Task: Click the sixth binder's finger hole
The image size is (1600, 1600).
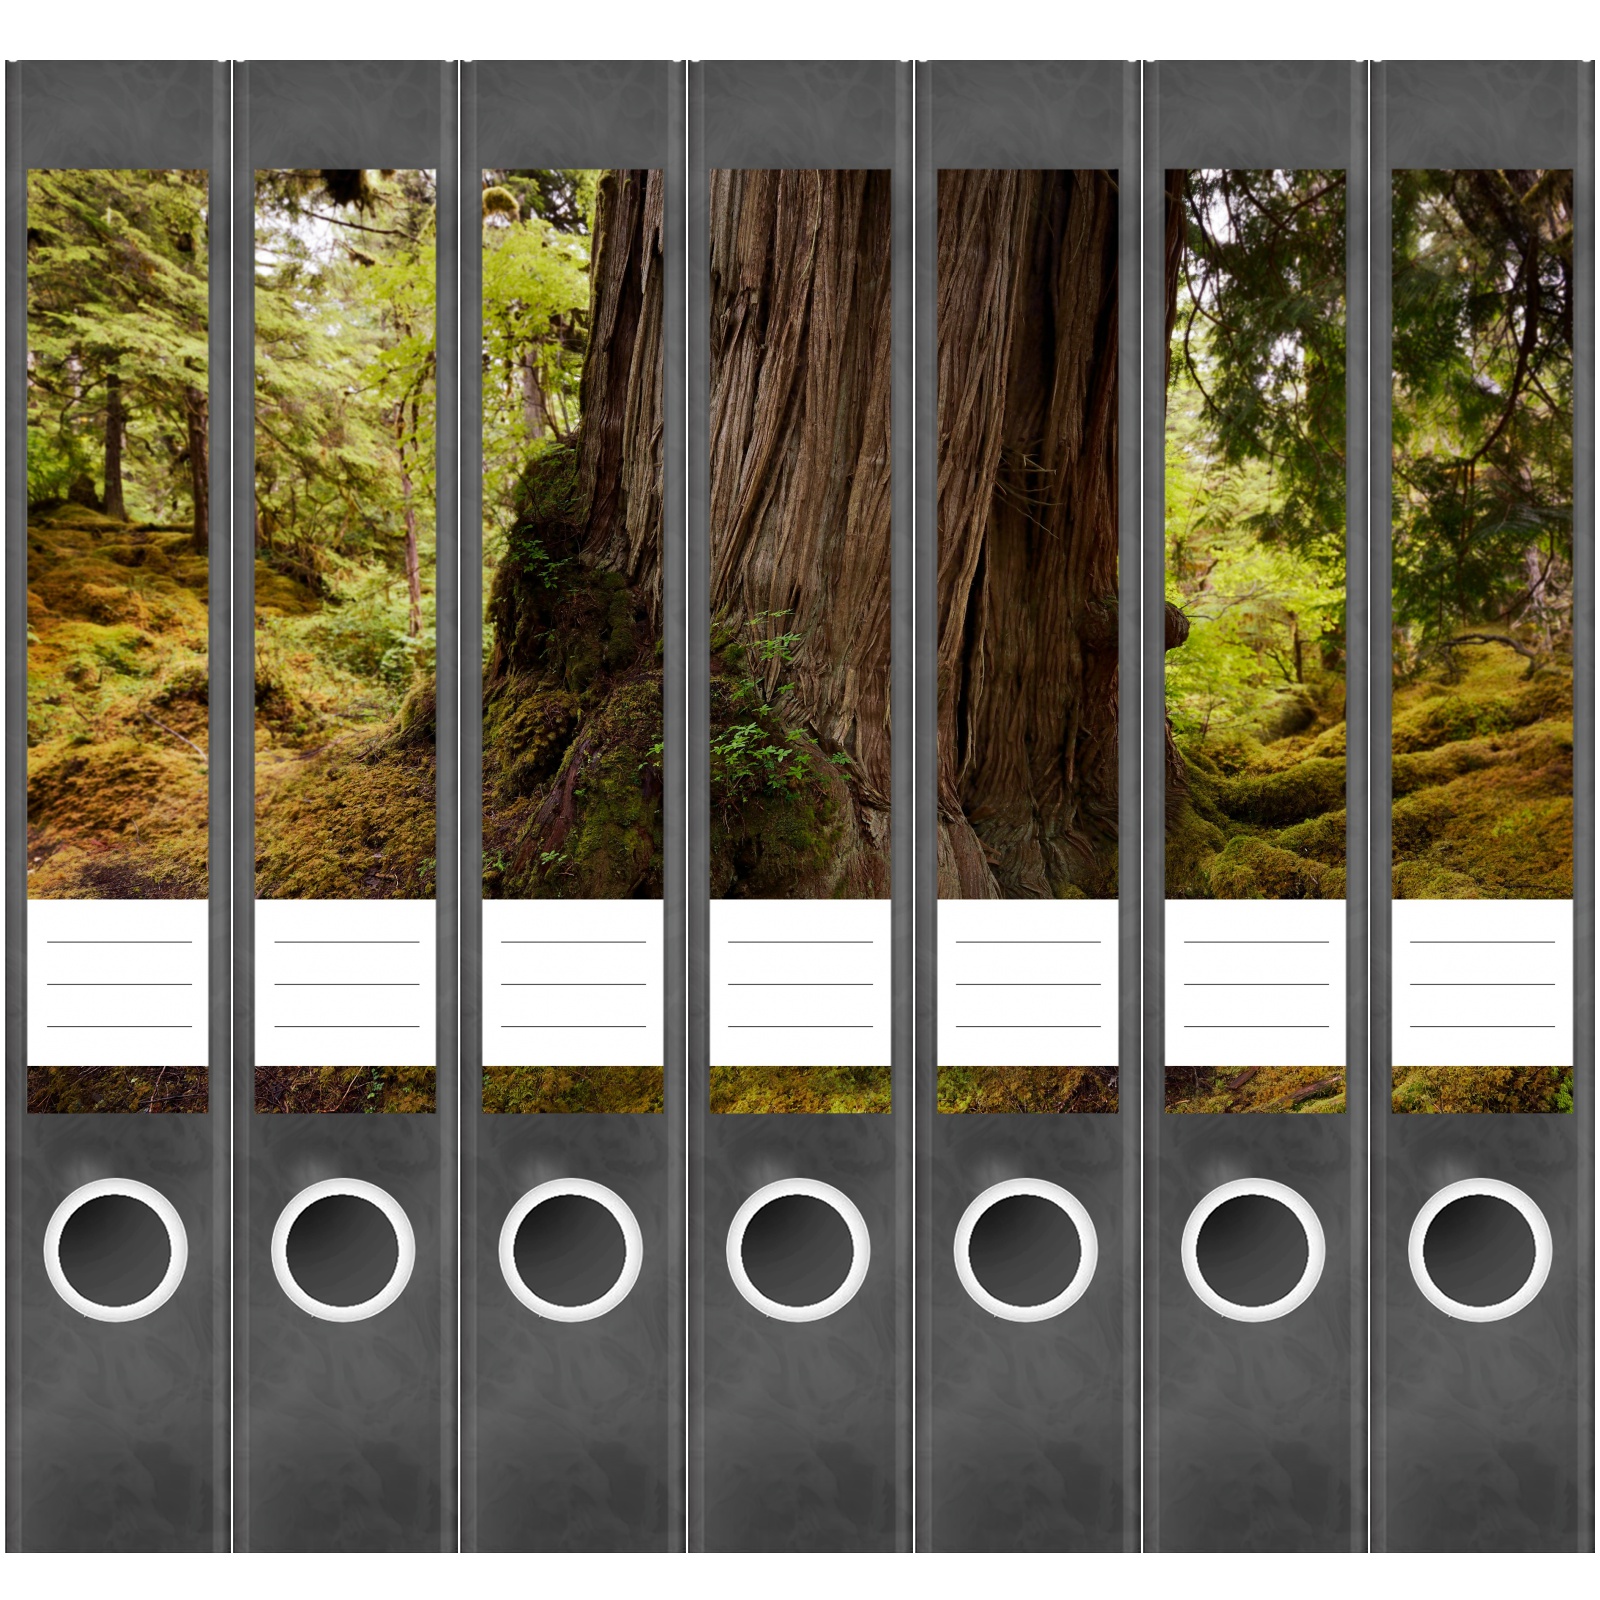Action: 1253,1250
